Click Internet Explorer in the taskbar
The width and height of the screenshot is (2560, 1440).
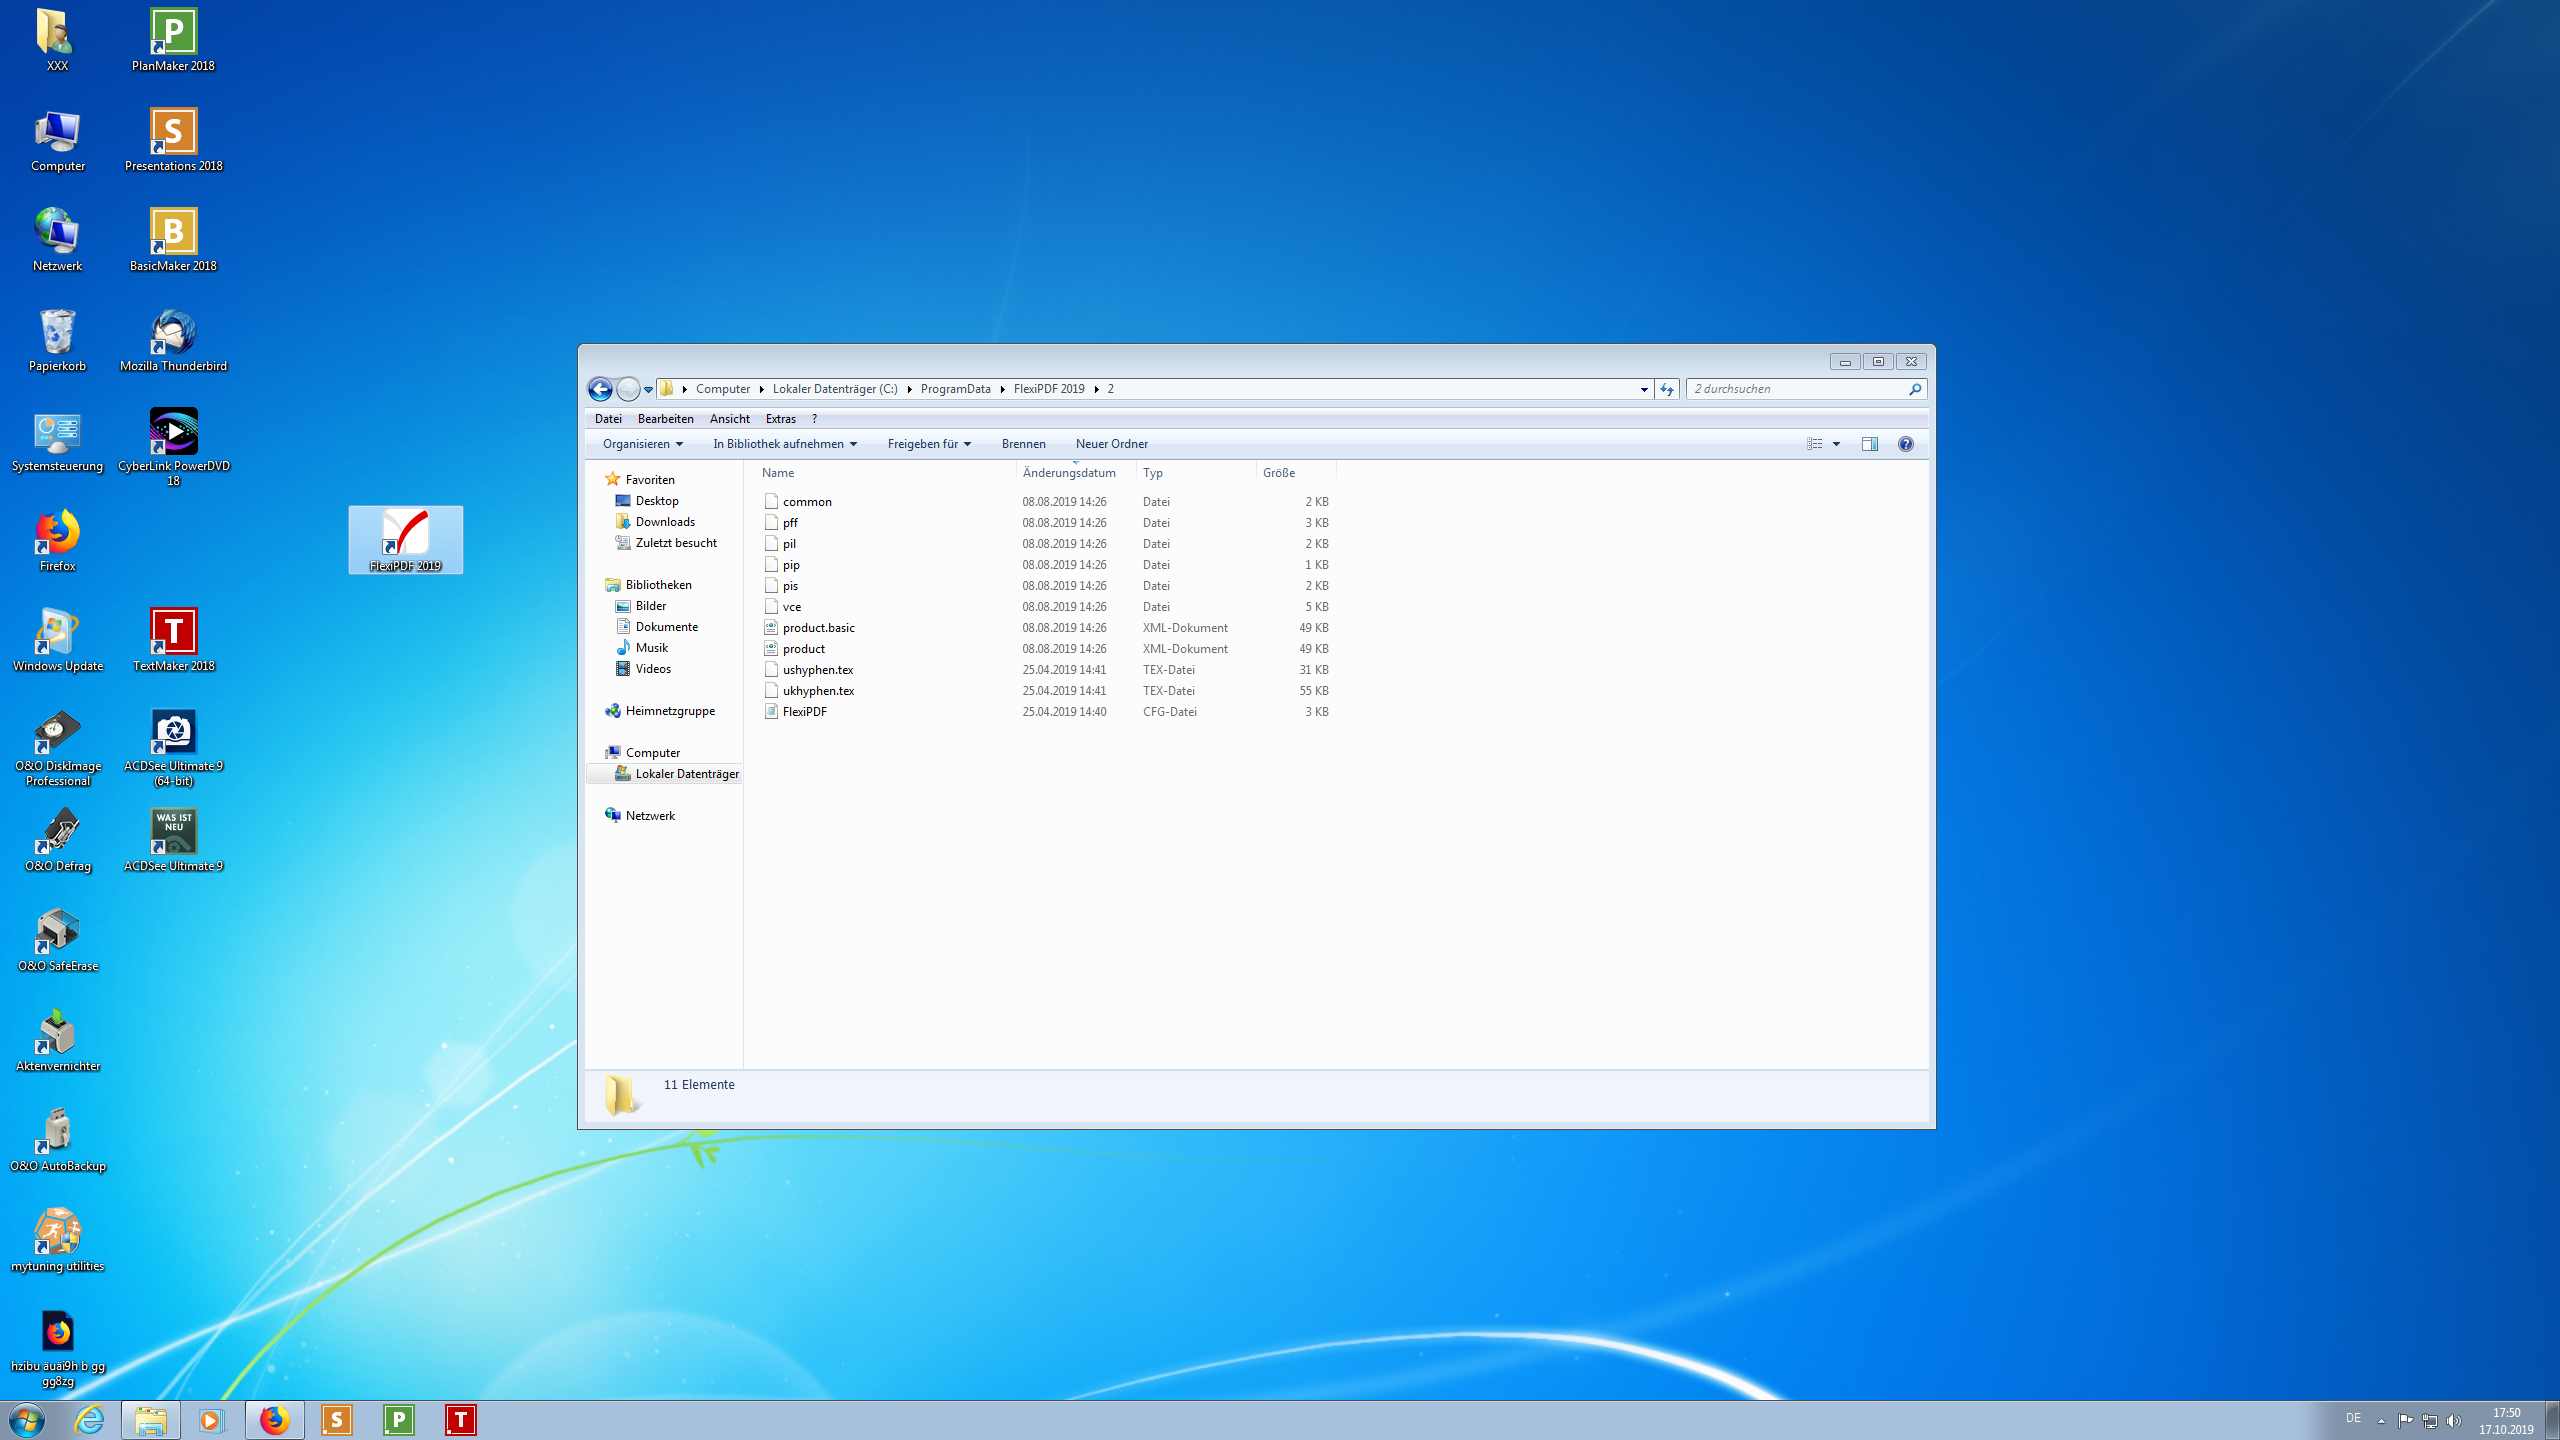click(90, 1420)
